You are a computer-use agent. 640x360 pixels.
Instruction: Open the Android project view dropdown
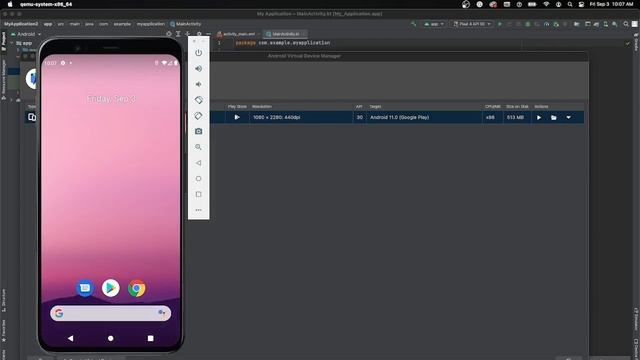pyautogui.click(x=26, y=34)
